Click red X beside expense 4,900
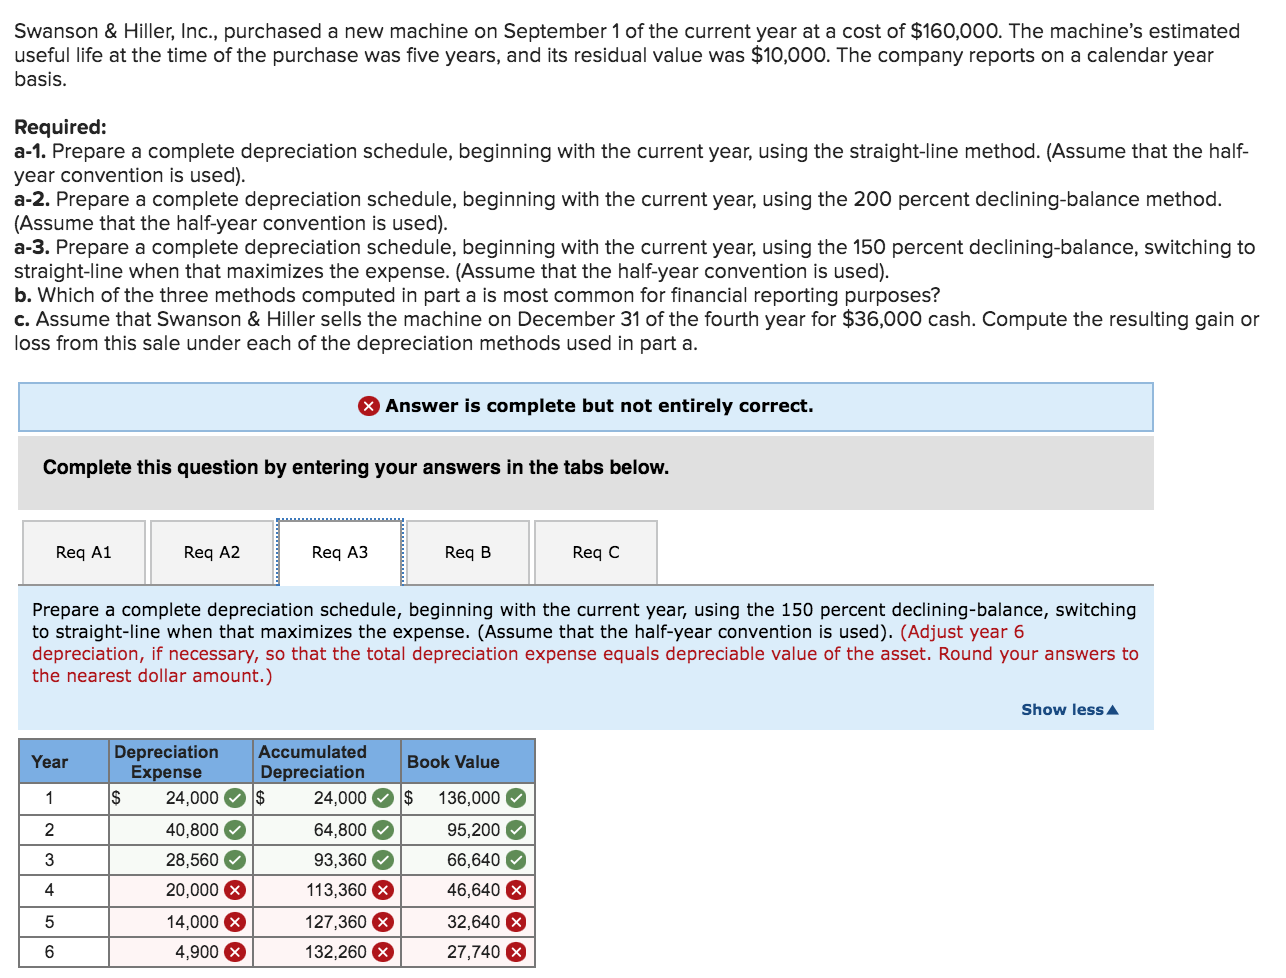Viewport: 1286px width, 978px height. click(x=235, y=952)
